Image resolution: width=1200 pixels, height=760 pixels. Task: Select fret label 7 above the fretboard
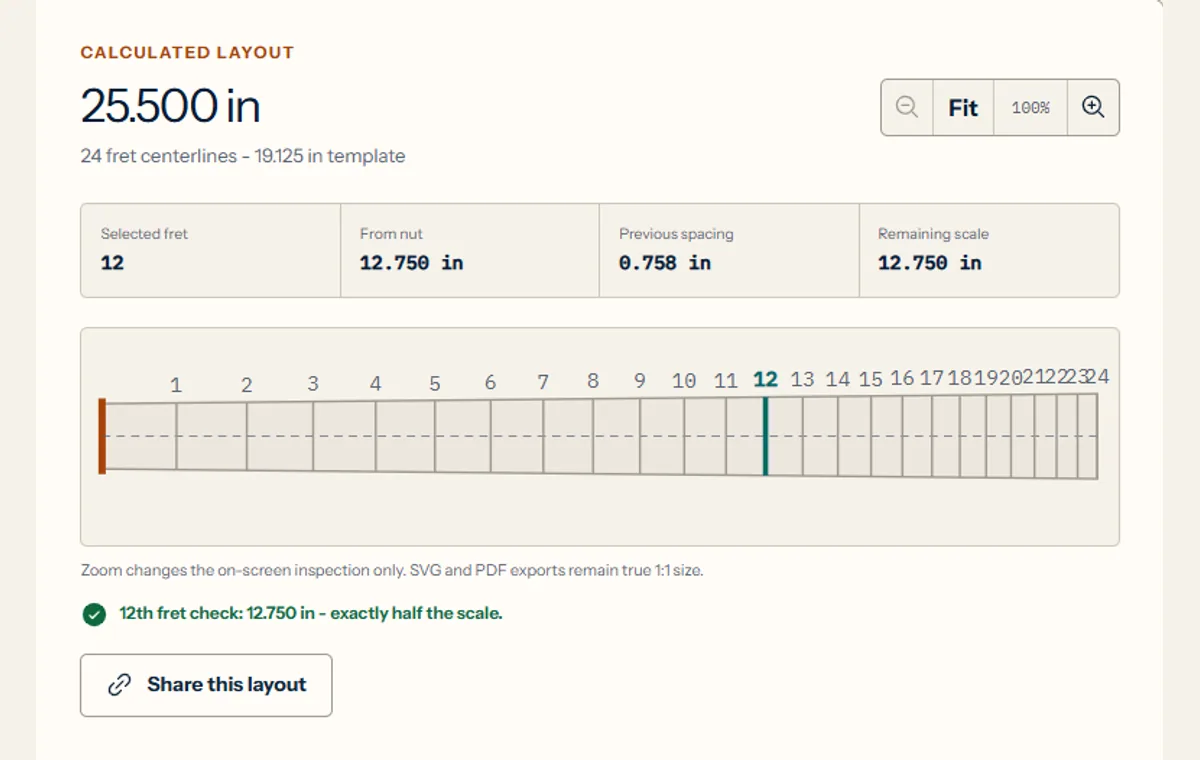tap(543, 382)
